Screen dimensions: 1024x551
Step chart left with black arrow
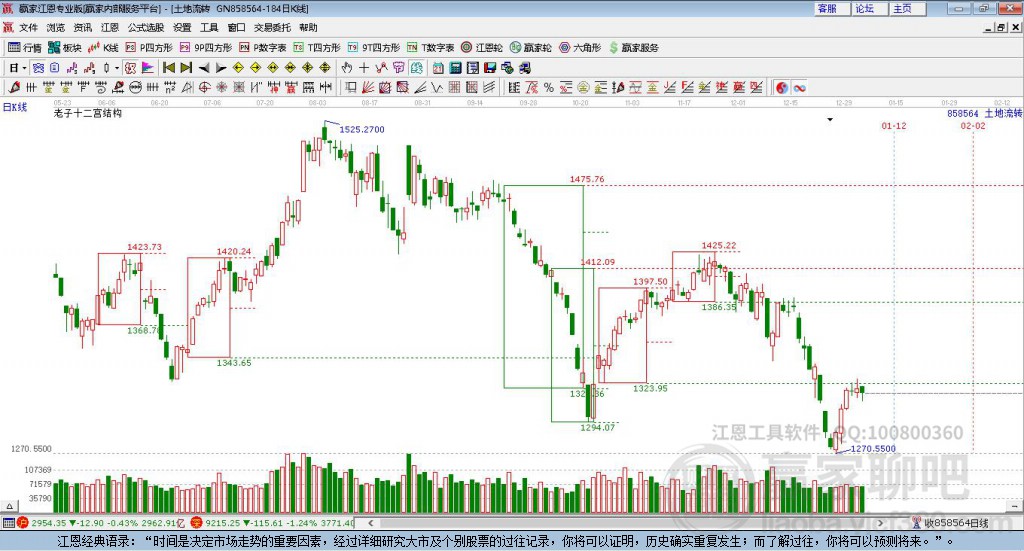(204, 68)
